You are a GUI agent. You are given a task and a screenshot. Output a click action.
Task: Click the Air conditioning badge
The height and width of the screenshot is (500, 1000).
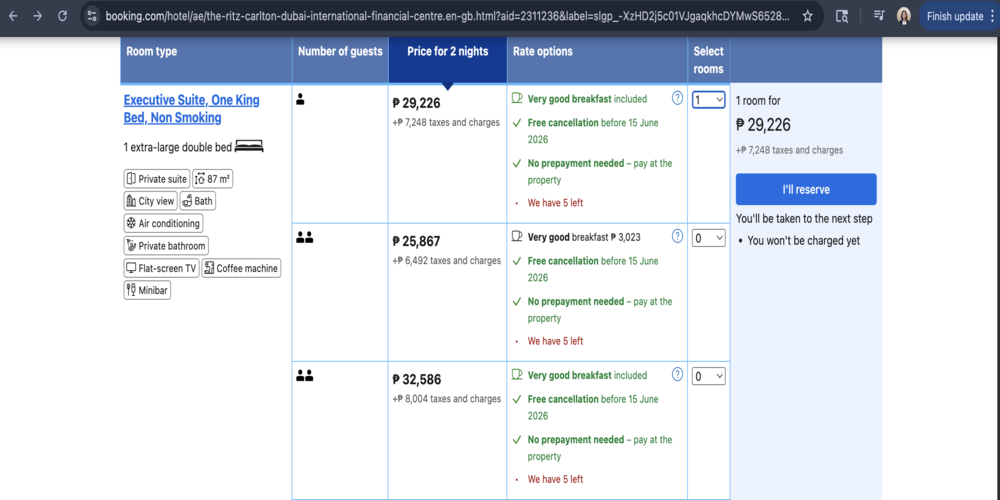point(163,223)
